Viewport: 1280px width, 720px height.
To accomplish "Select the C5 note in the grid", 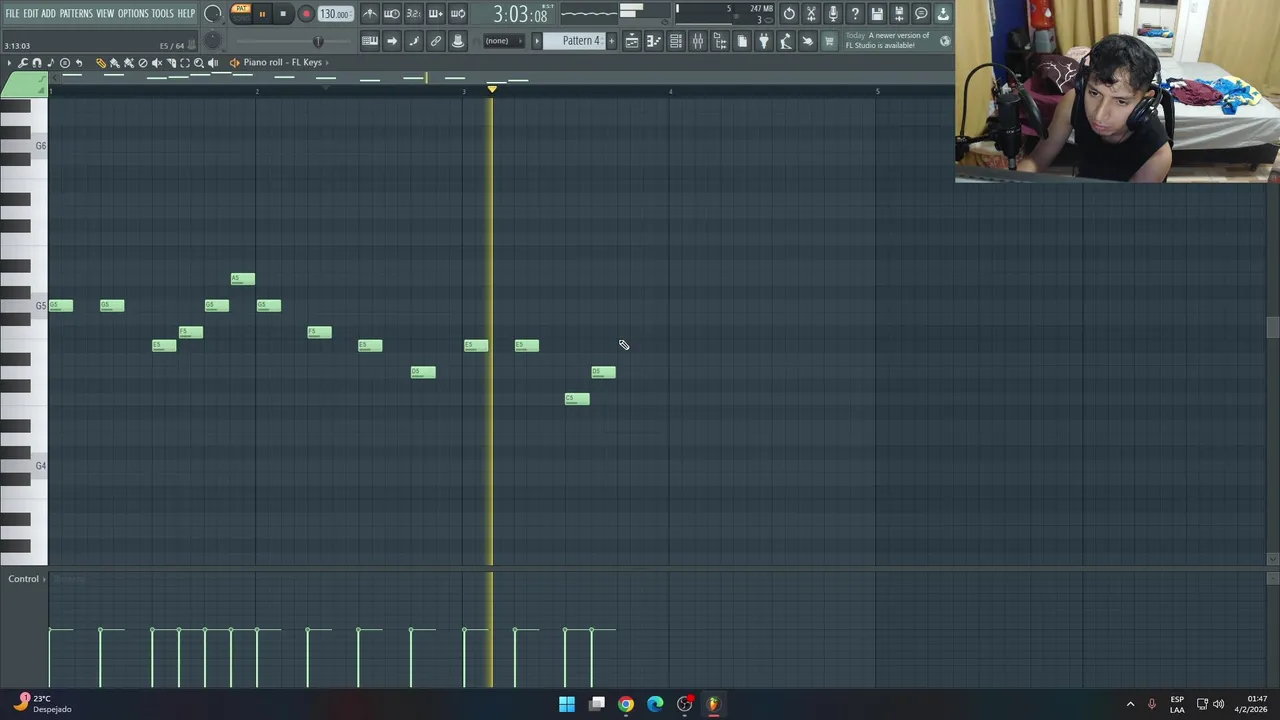I will 577,399.
